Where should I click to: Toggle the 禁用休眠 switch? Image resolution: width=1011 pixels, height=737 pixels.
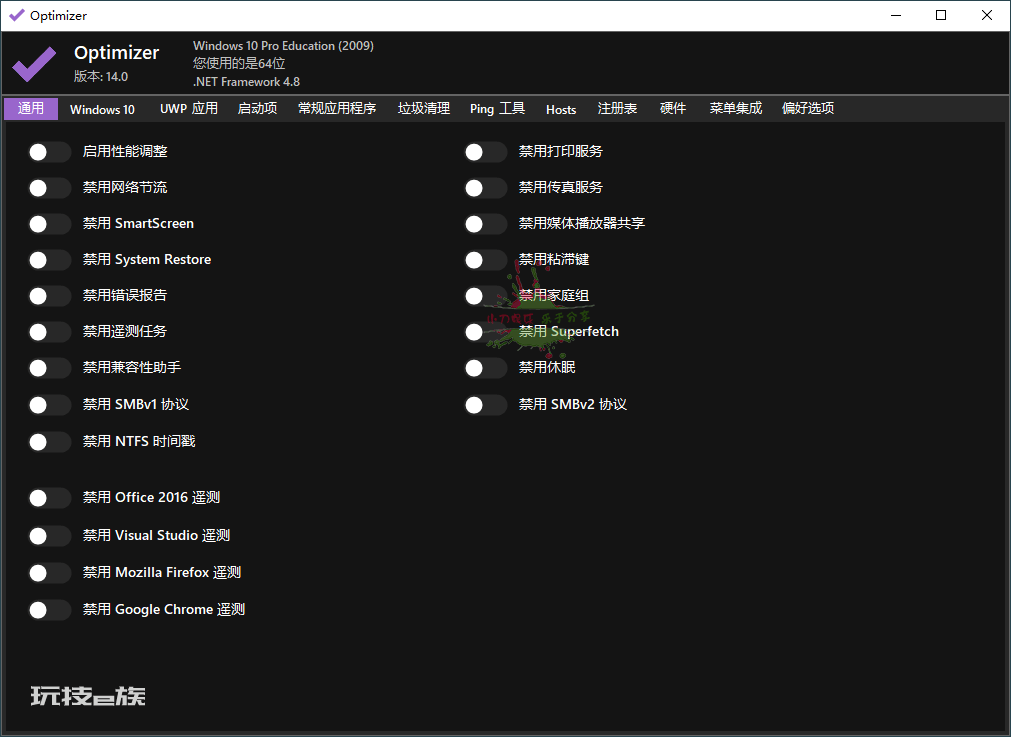[486, 368]
